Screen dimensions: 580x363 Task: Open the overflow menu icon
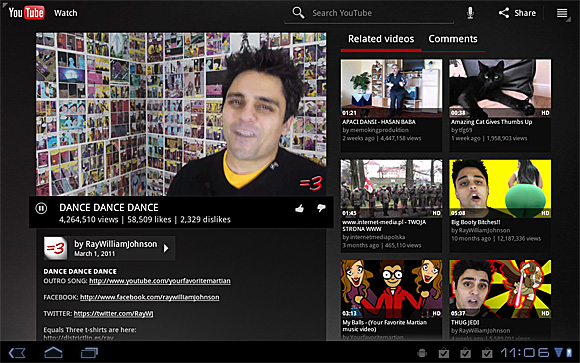(562, 13)
